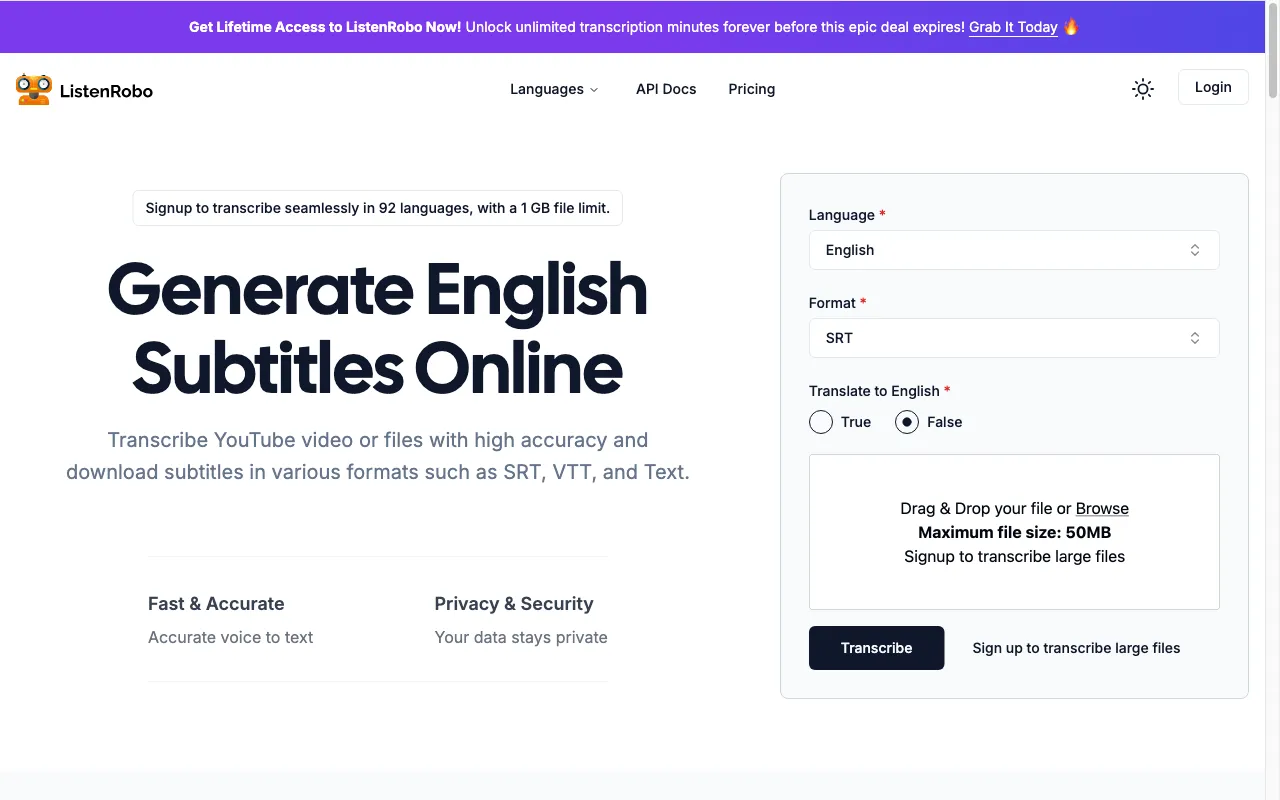Click the Maximum file size: 50MB text
The width and height of the screenshot is (1280, 800).
[x=1014, y=532]
